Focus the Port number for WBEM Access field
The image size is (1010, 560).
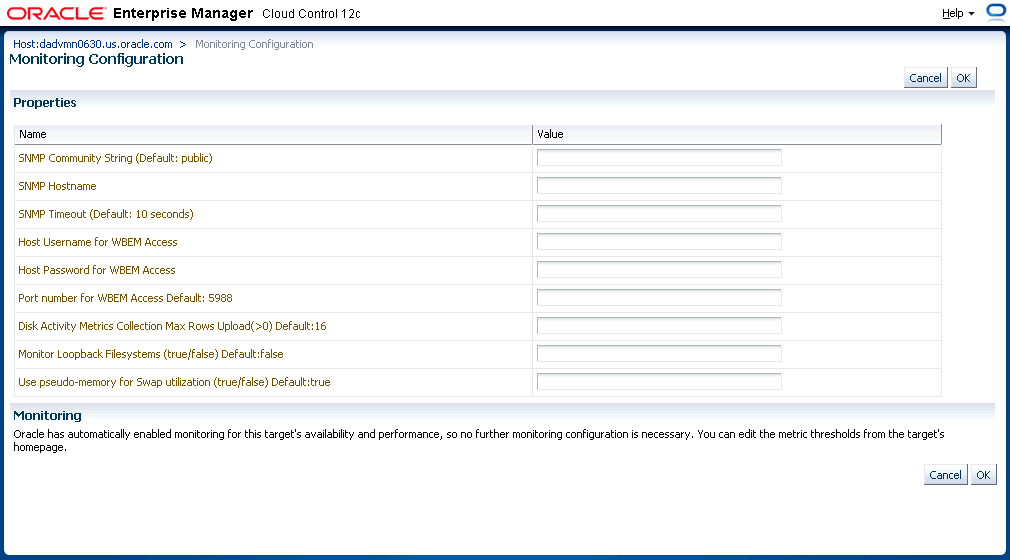pyautogui.click(x=659, y=298)
